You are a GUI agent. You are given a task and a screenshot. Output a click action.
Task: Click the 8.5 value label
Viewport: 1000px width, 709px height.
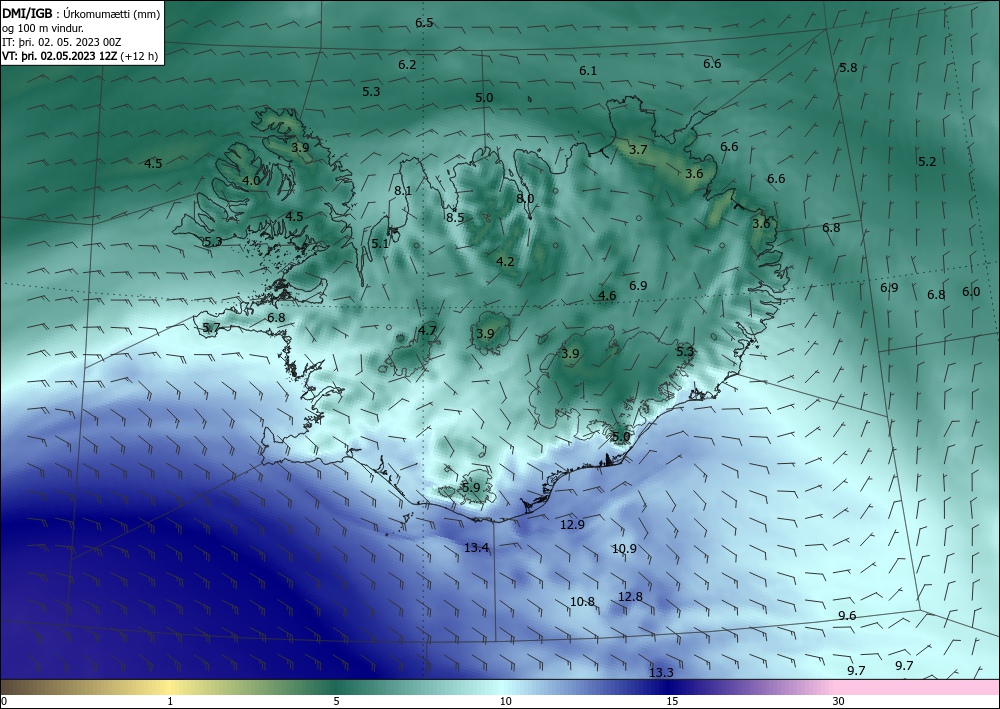[455, 217]
